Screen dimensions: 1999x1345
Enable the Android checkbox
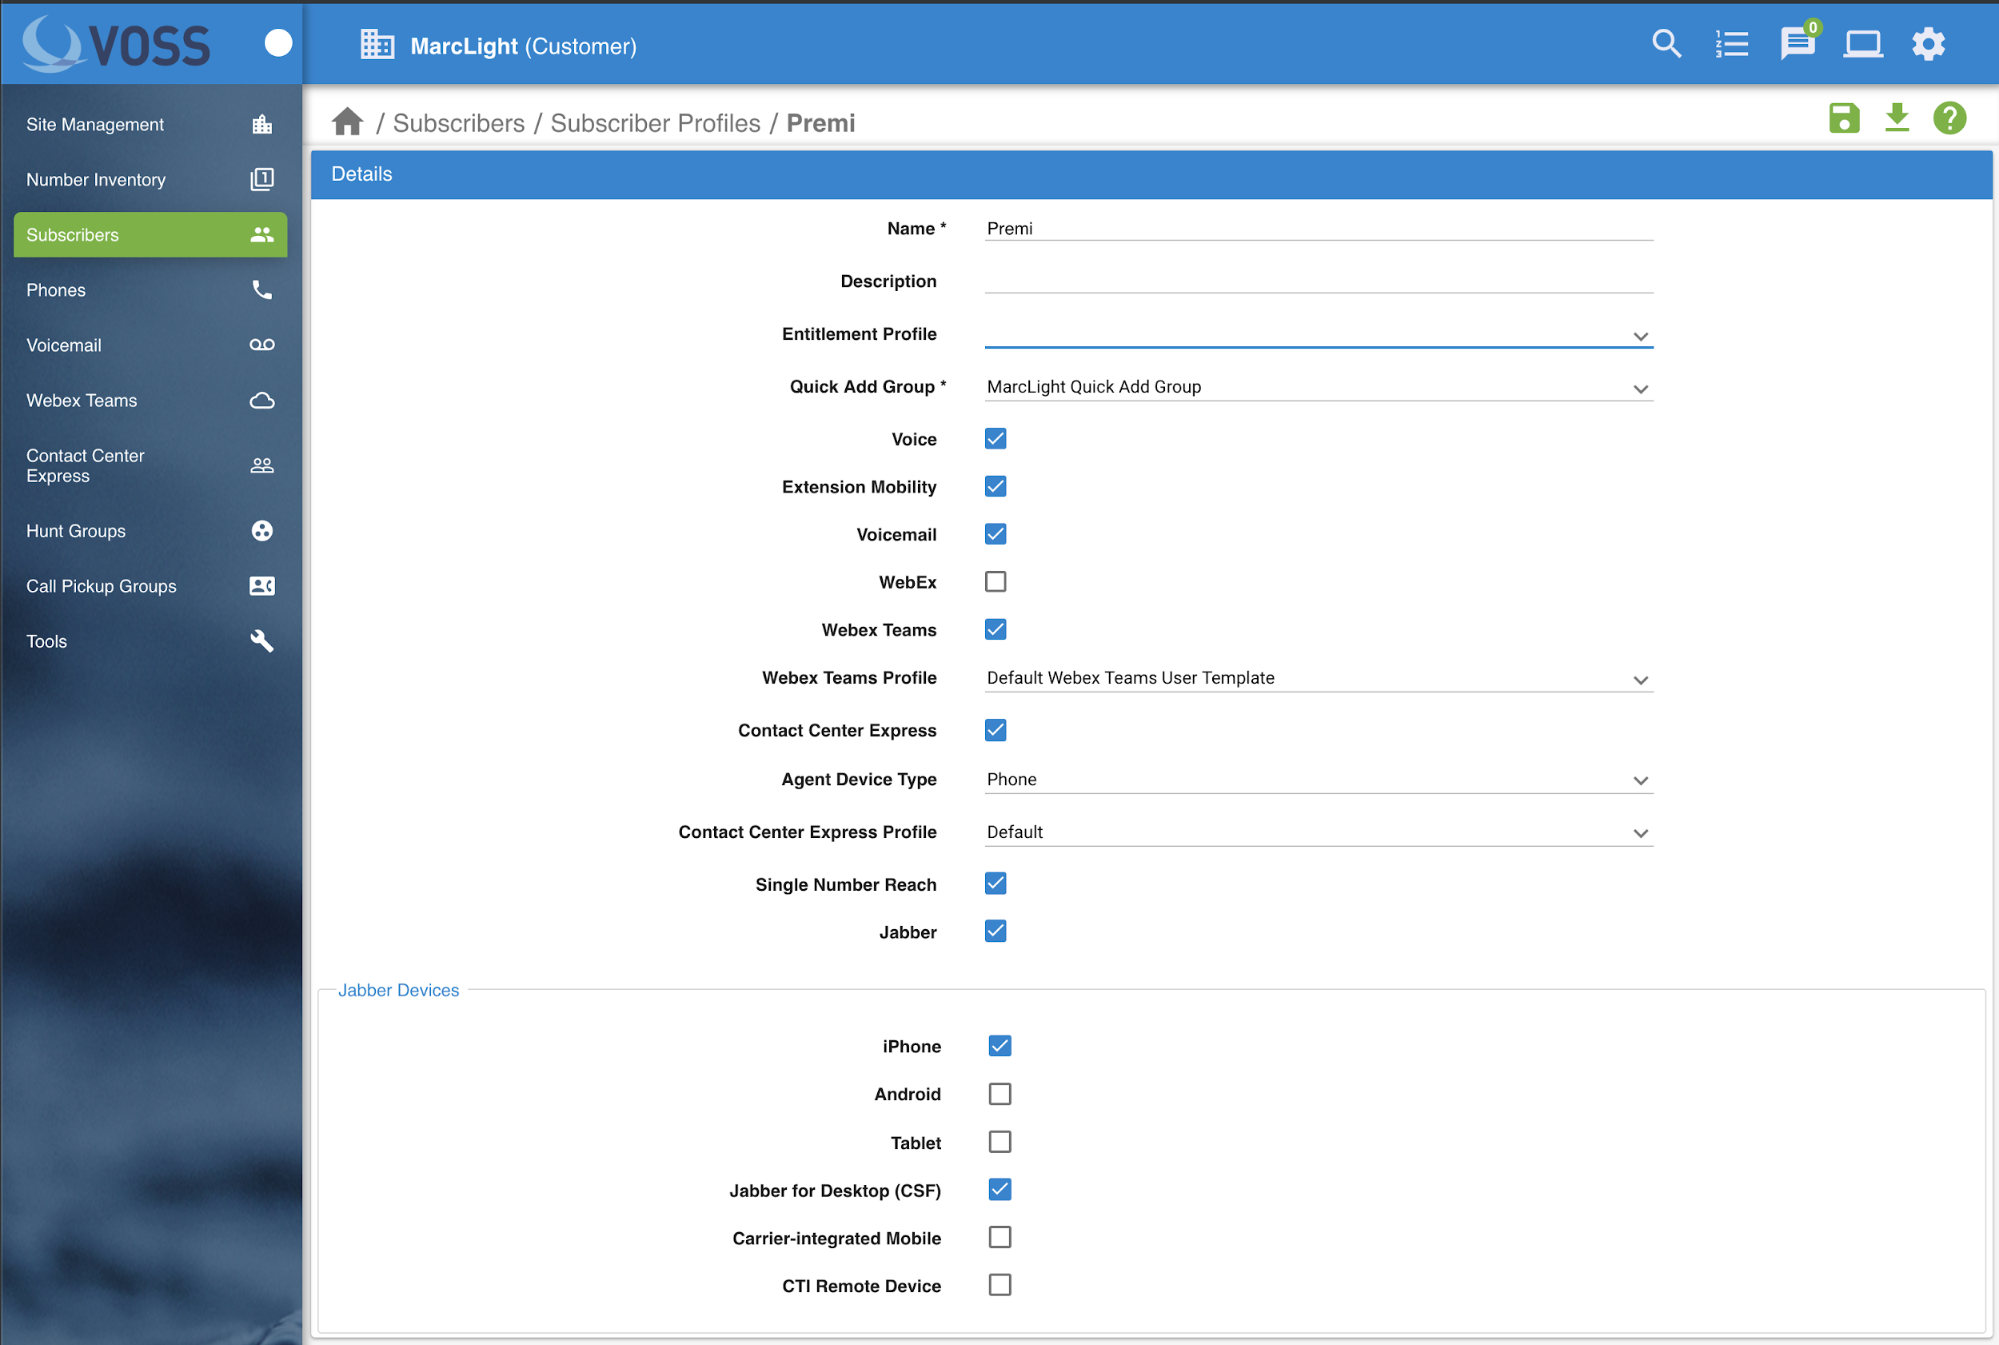coord(999,1094)
